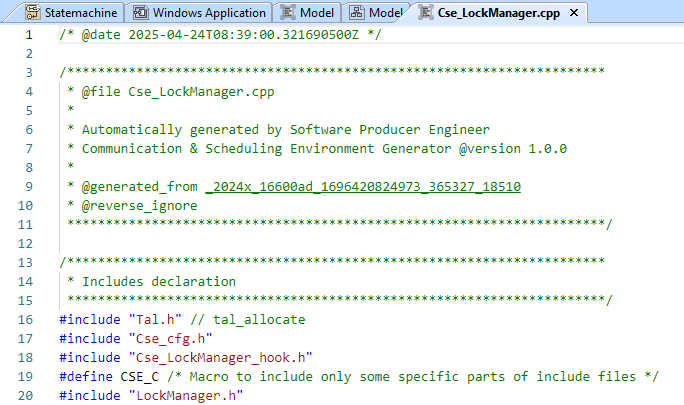Click the Windows Application tab icon
This screenshot has width=684, height=405.
pyautogui.click(x=141, y=13)
